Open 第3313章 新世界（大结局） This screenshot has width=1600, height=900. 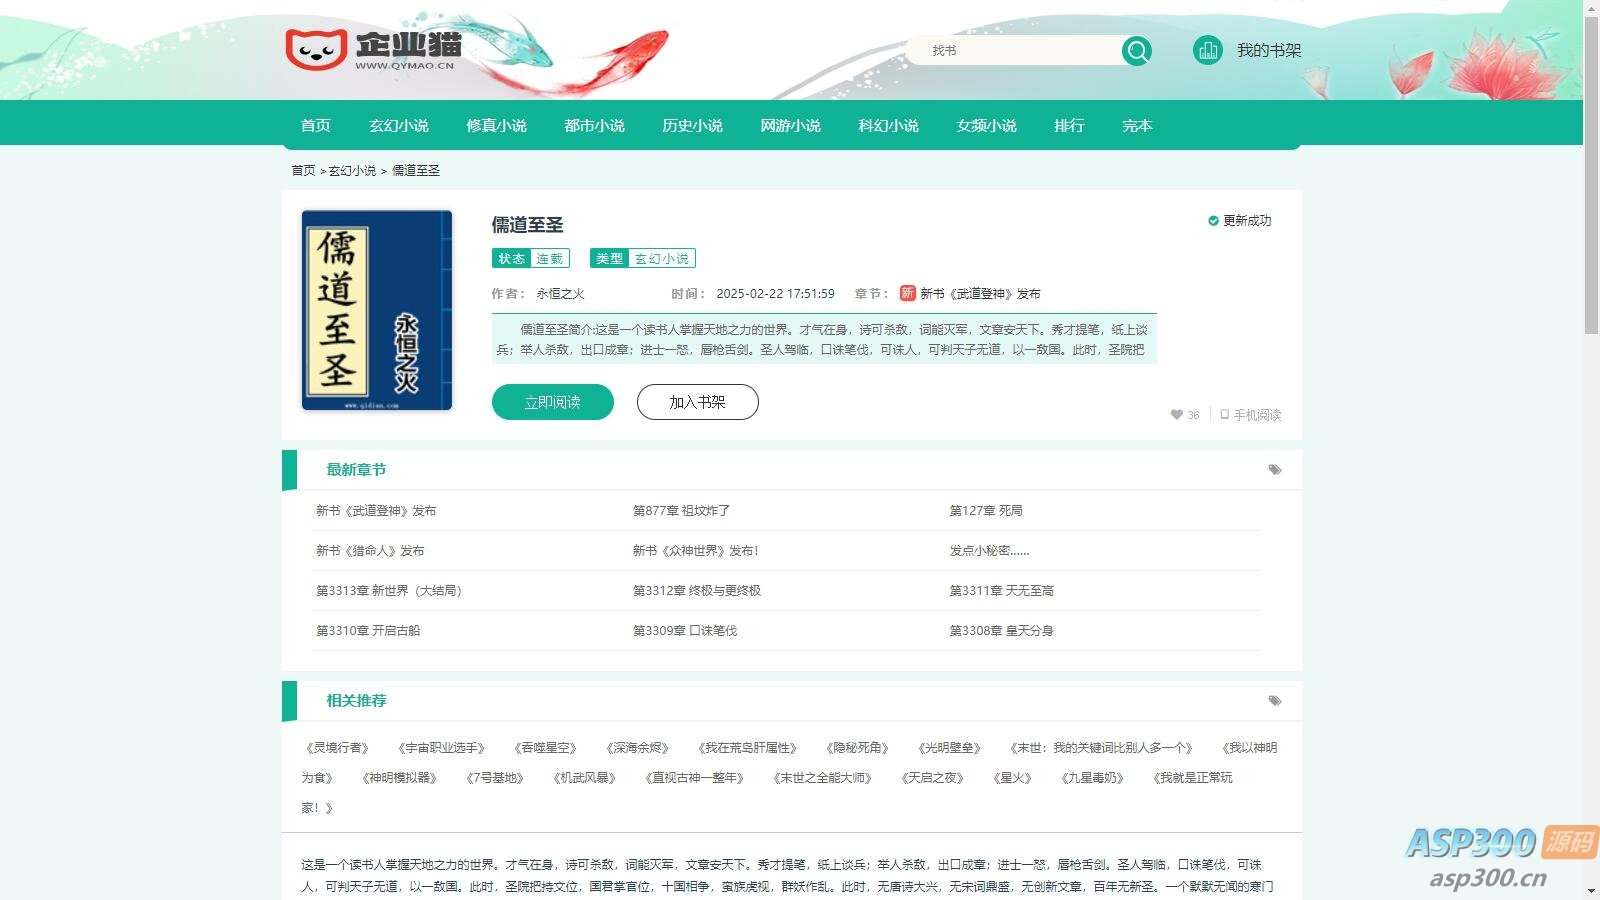[389, 591]
